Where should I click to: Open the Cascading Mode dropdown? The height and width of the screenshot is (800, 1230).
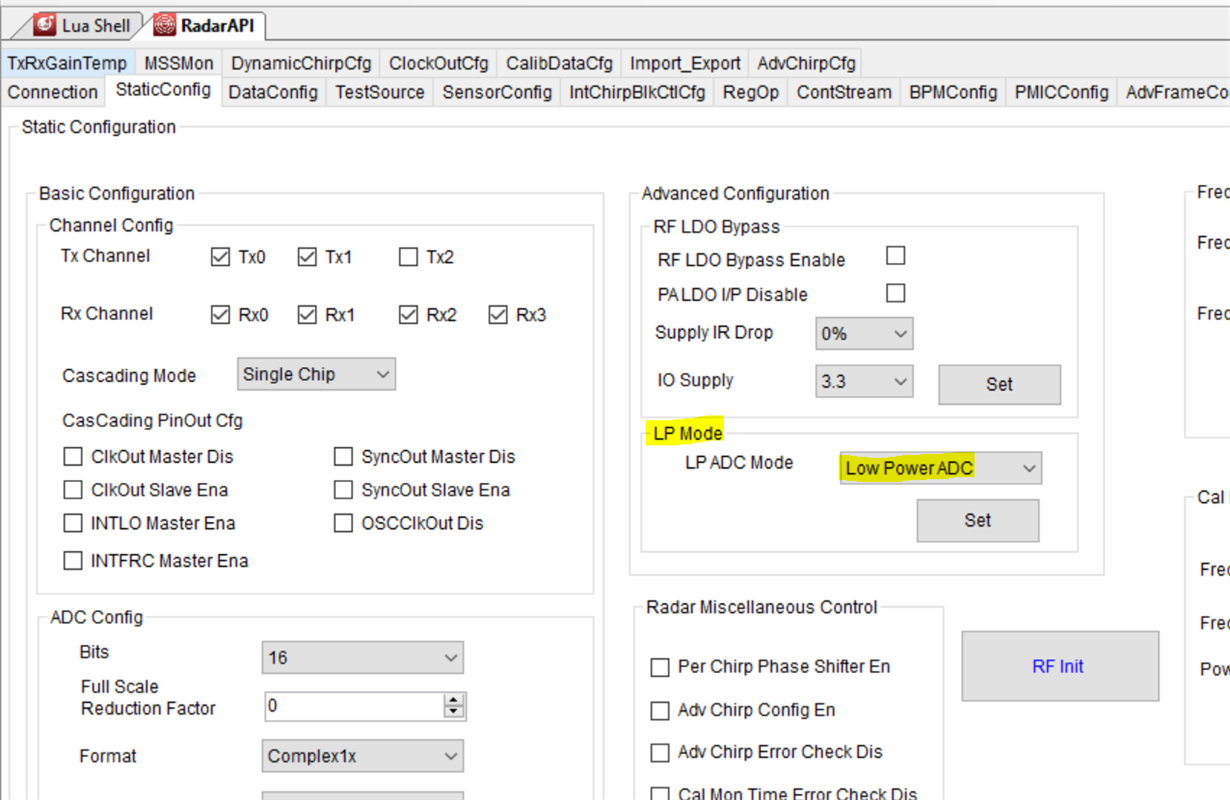317,375
